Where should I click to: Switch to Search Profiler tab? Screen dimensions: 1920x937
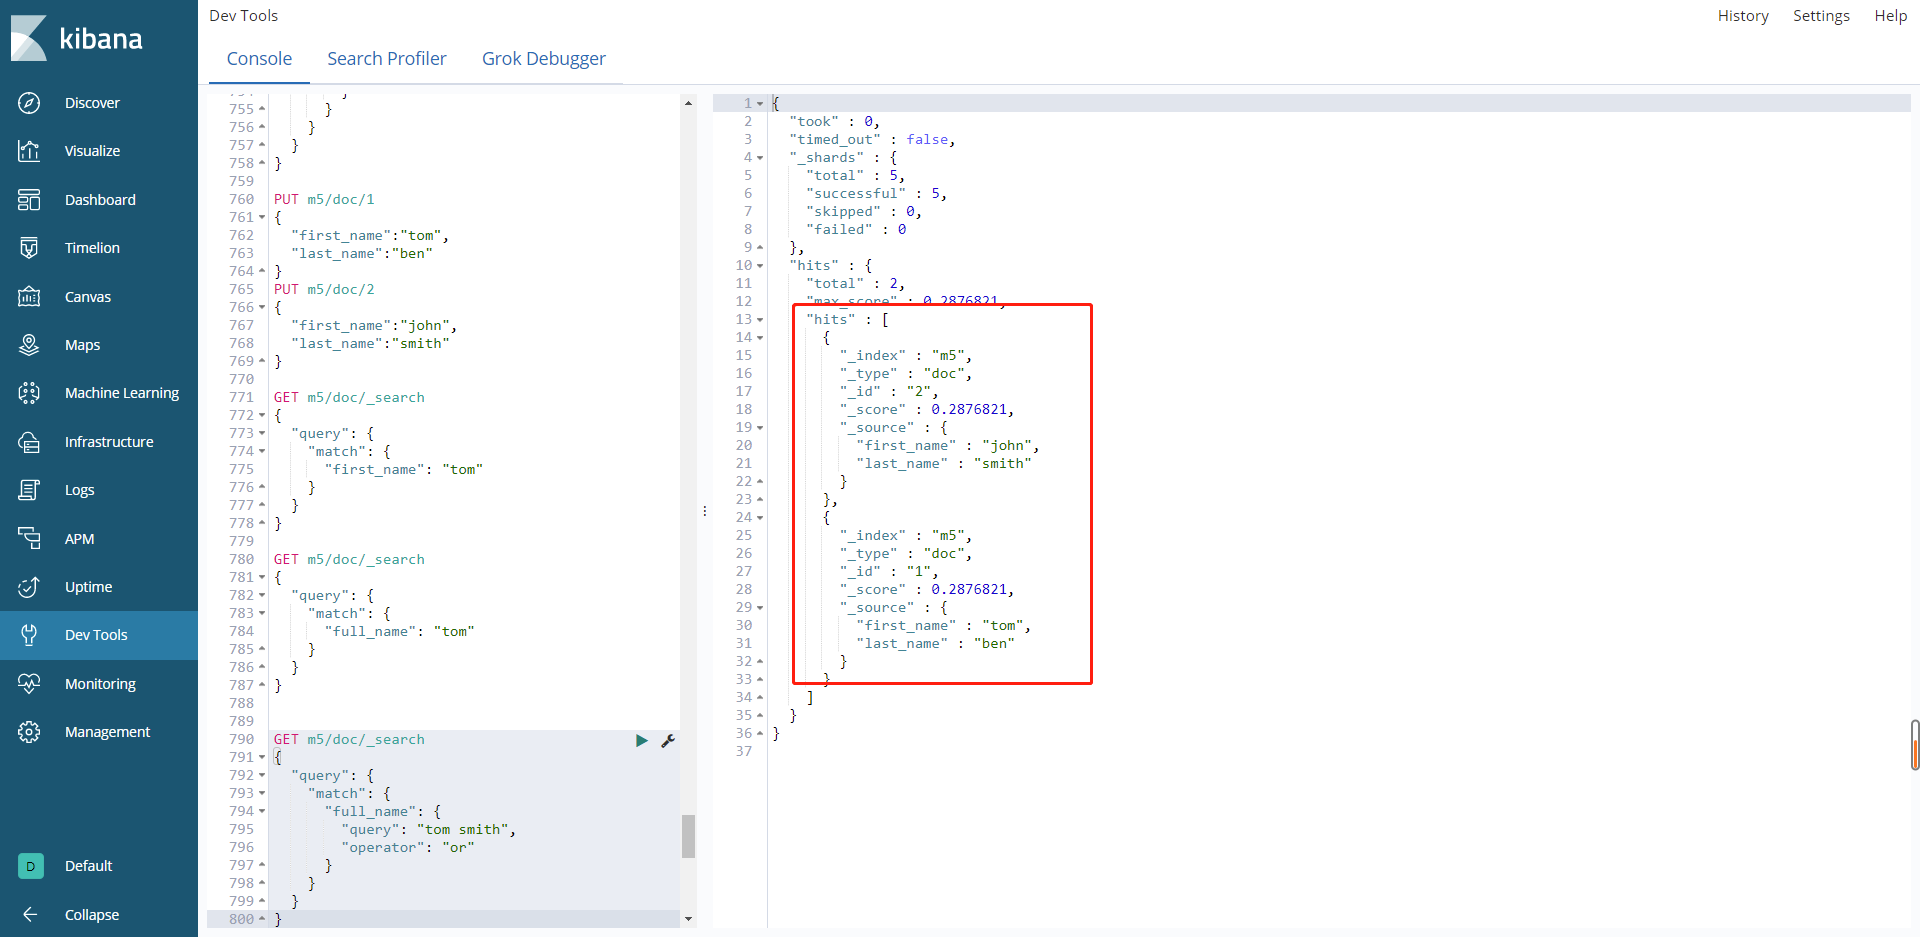tap(387, 59)
